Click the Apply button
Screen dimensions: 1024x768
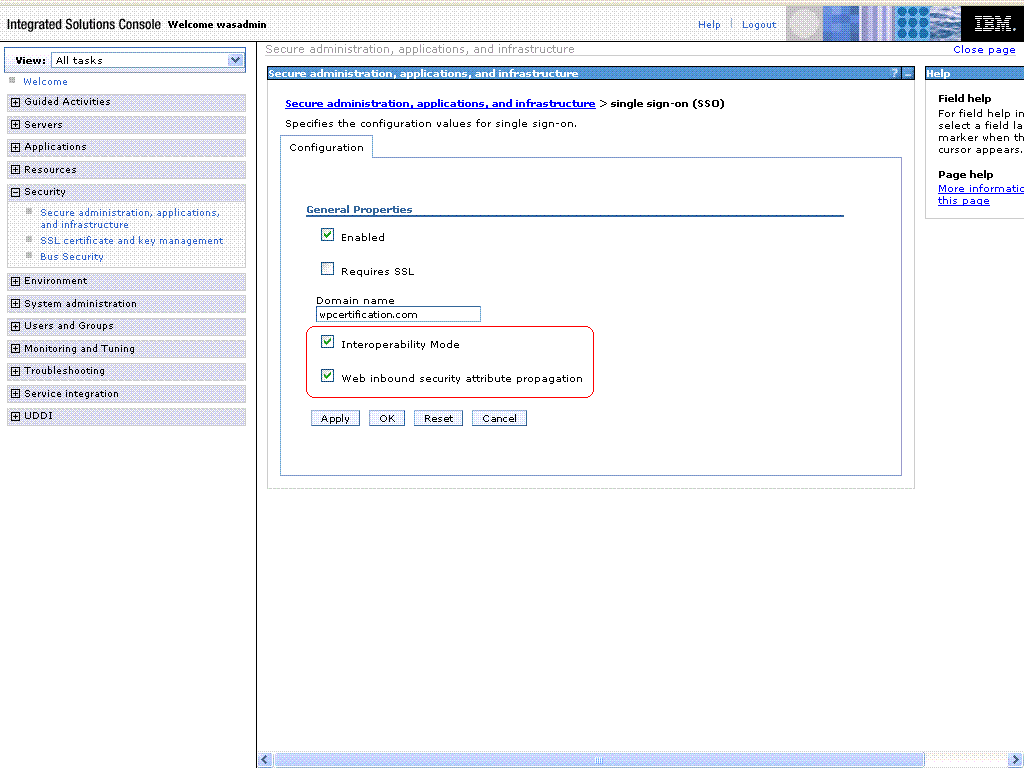coord(335,418)
